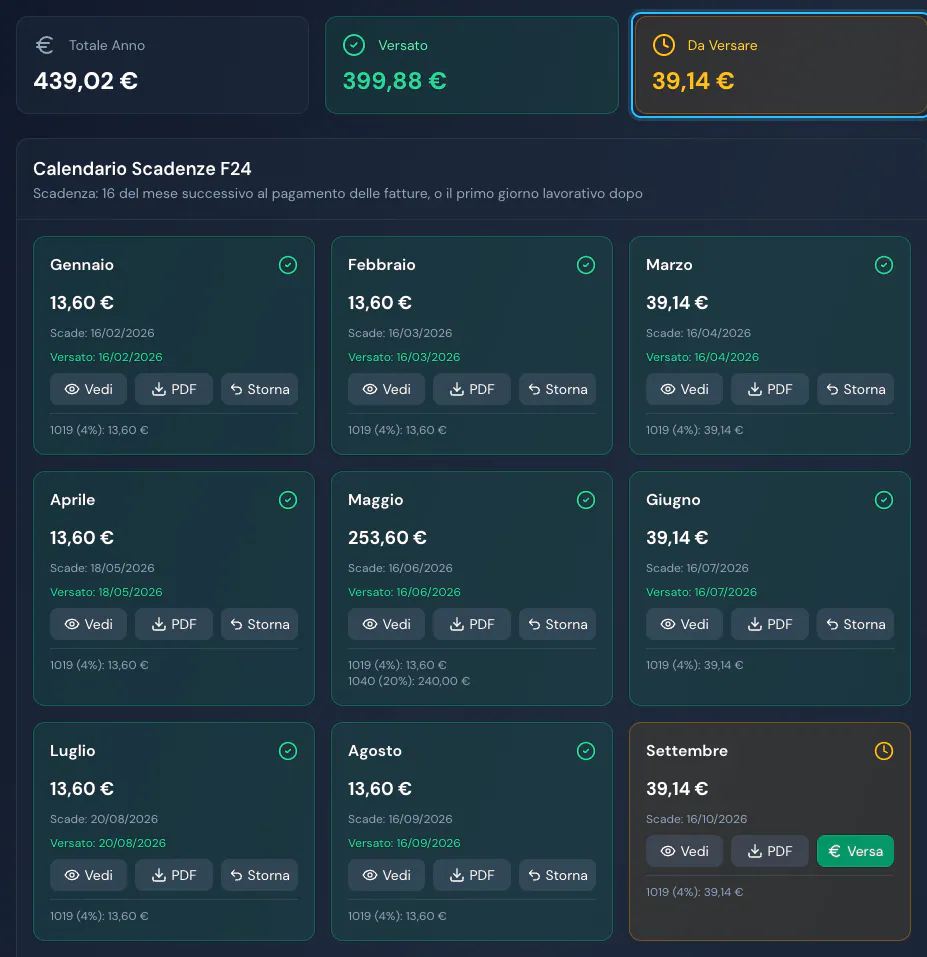Click the paid checkmark icon on Gennaio card
This screenshot has width=927, height=957.
[x=288, y=265]
